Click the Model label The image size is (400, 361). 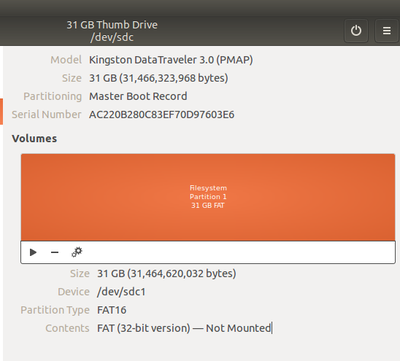[66, 60]
